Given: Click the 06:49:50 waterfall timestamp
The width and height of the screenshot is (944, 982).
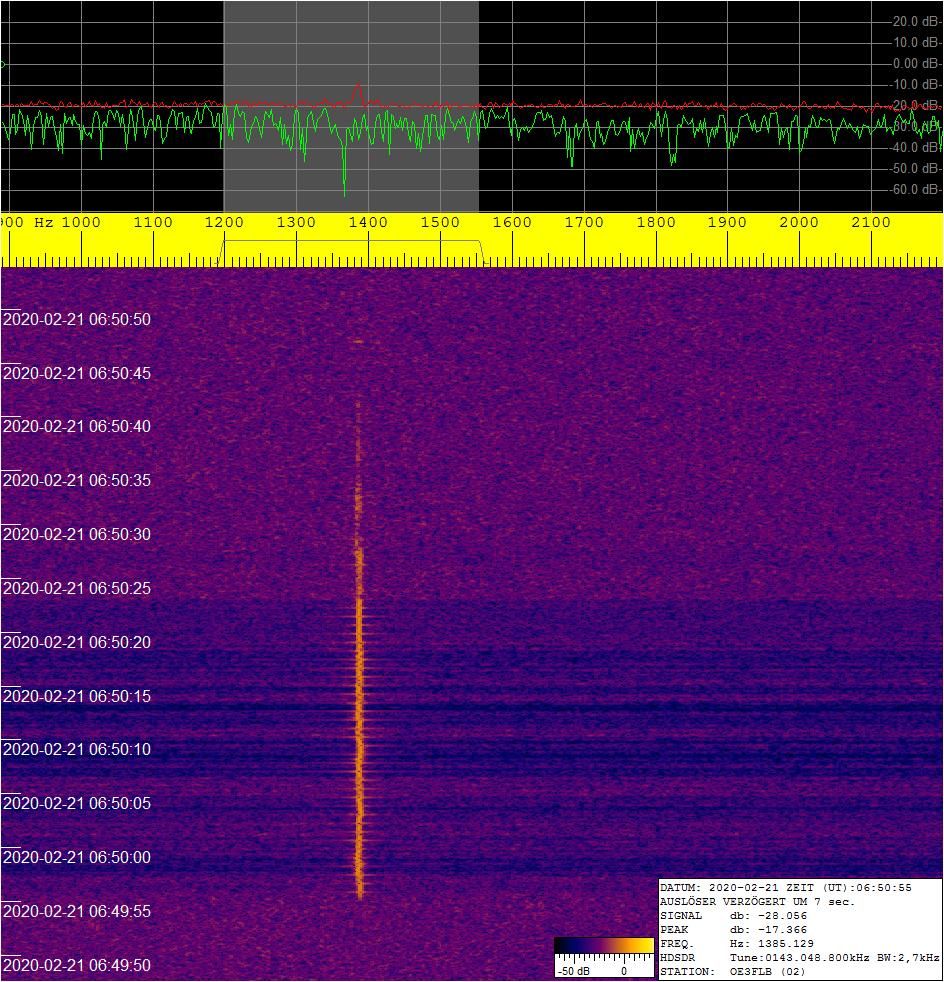Looking at the screenshot, I should point(77,965).
